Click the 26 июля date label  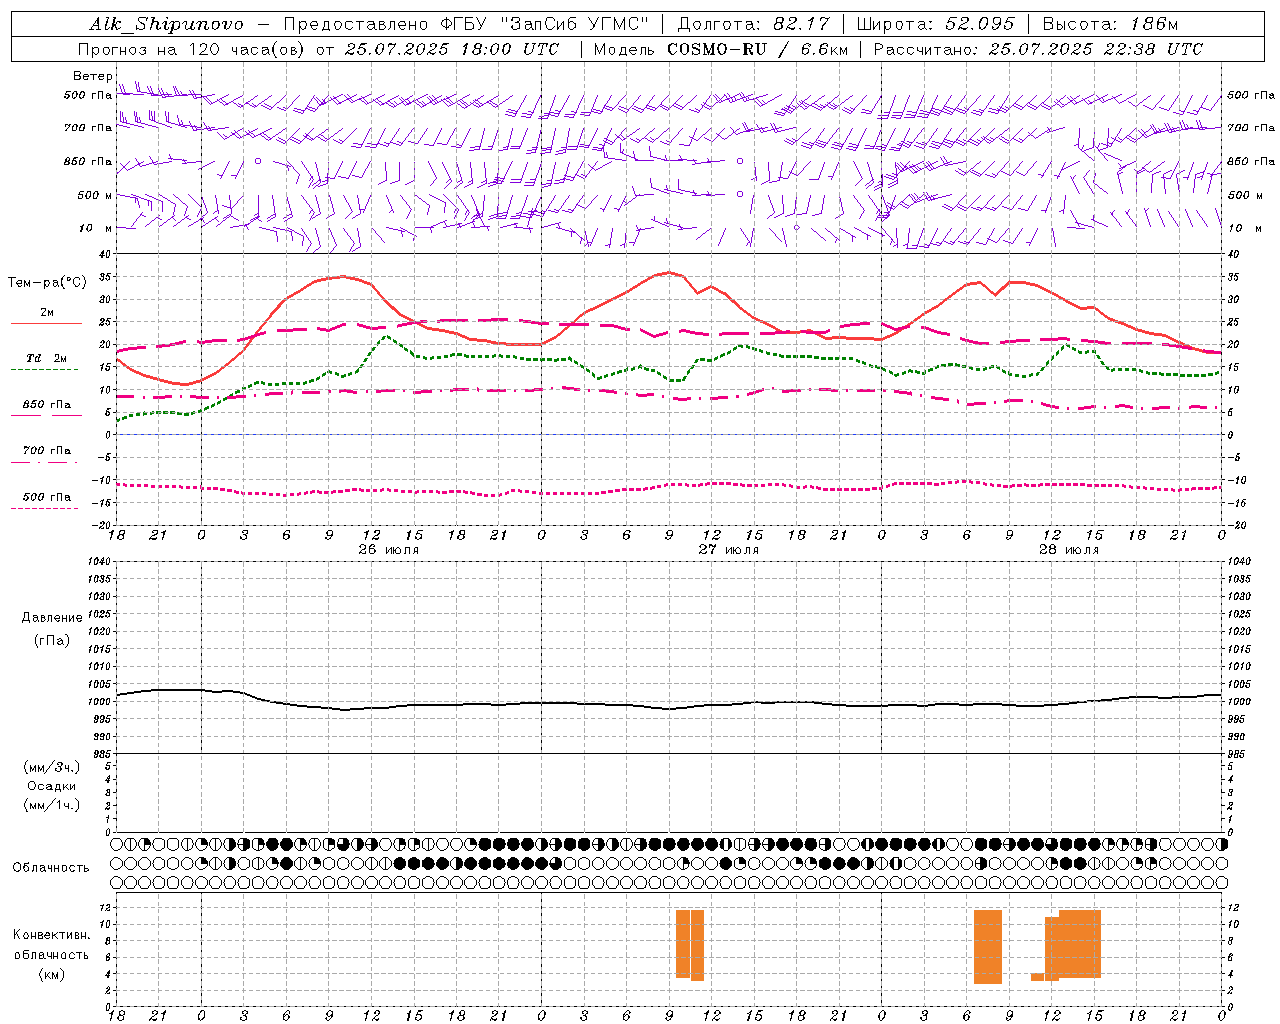[389, 550]
